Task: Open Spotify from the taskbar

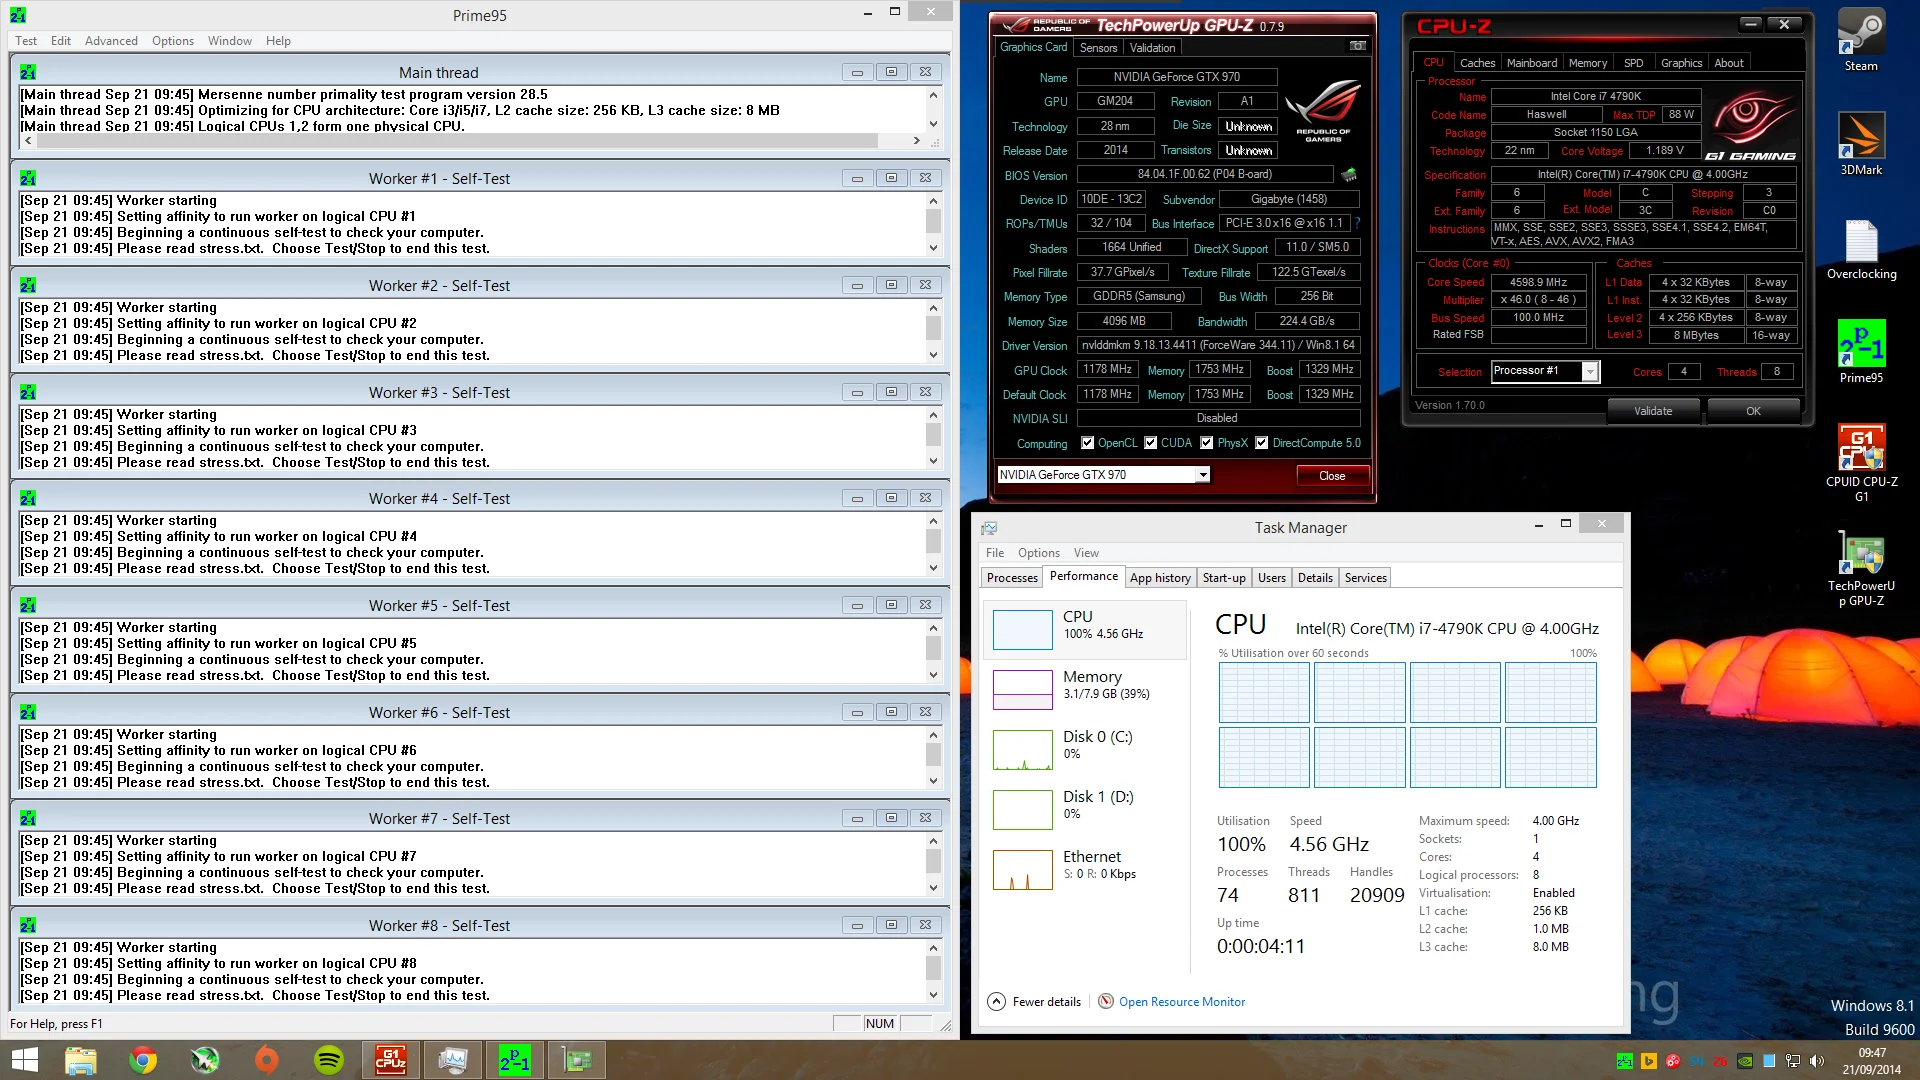Action: coord(329,1060)
